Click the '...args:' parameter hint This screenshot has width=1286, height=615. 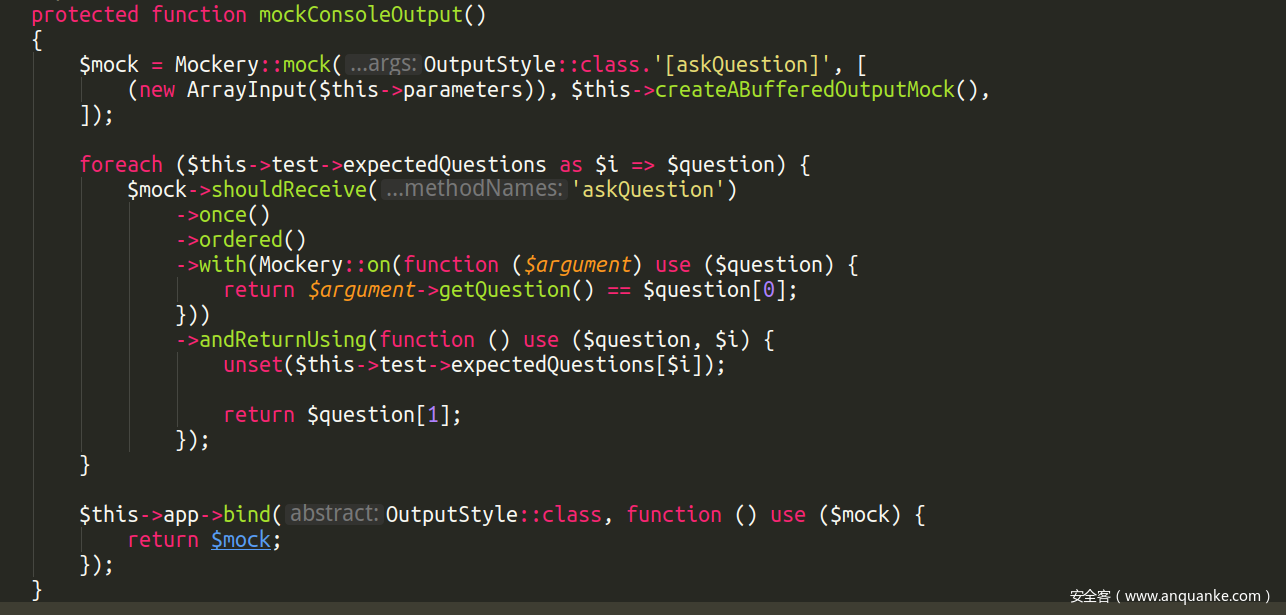tap(384, 65)
